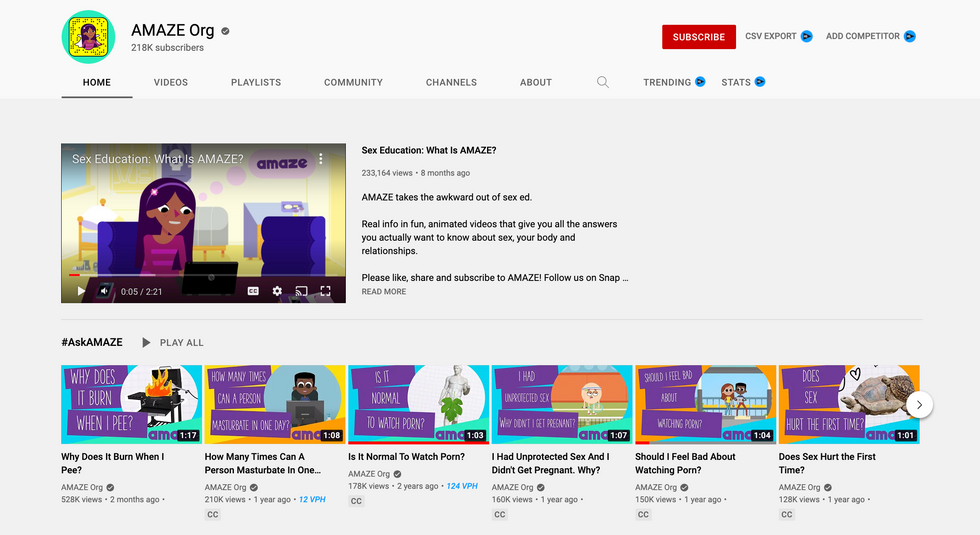Open 'How Many Times Can A Person' thumbnail
Viewport: 980px width, 535px height.
click(275, 404)
